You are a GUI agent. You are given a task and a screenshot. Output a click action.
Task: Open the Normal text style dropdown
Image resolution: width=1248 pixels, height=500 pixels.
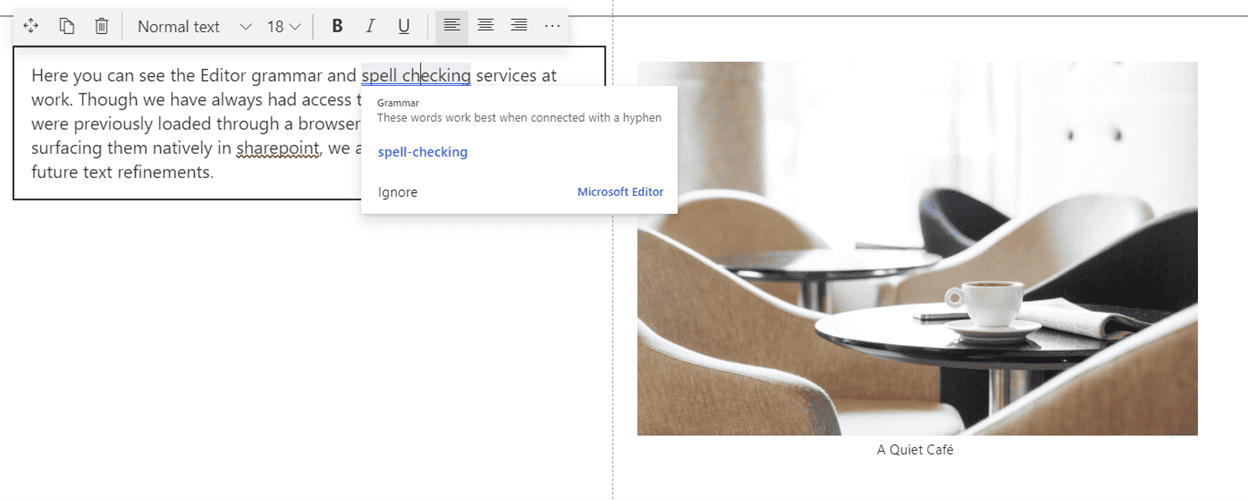pyautogui.click(x=194, y=27)
